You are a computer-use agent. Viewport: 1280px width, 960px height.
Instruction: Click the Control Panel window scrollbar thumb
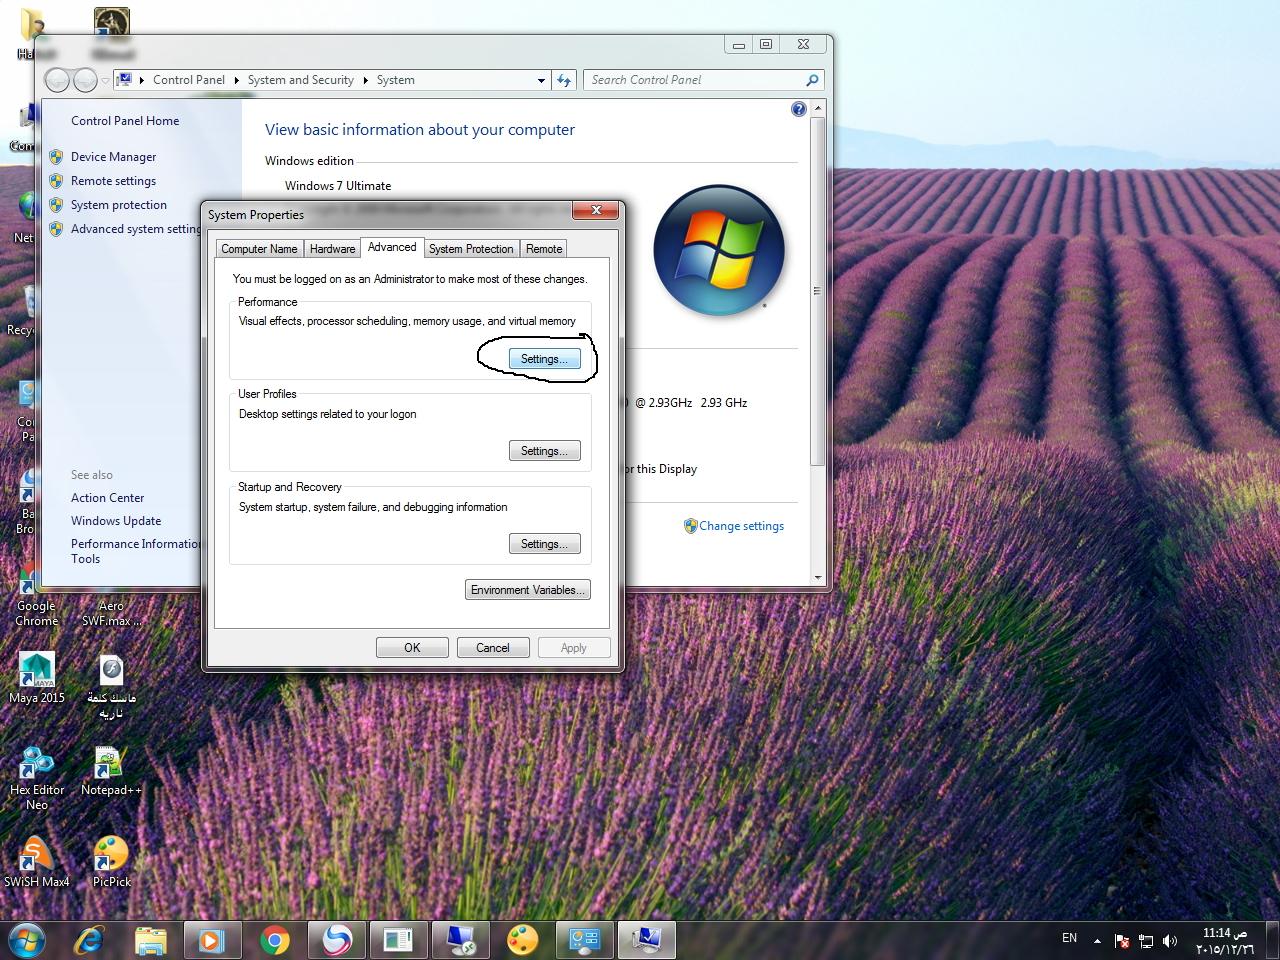817,291
